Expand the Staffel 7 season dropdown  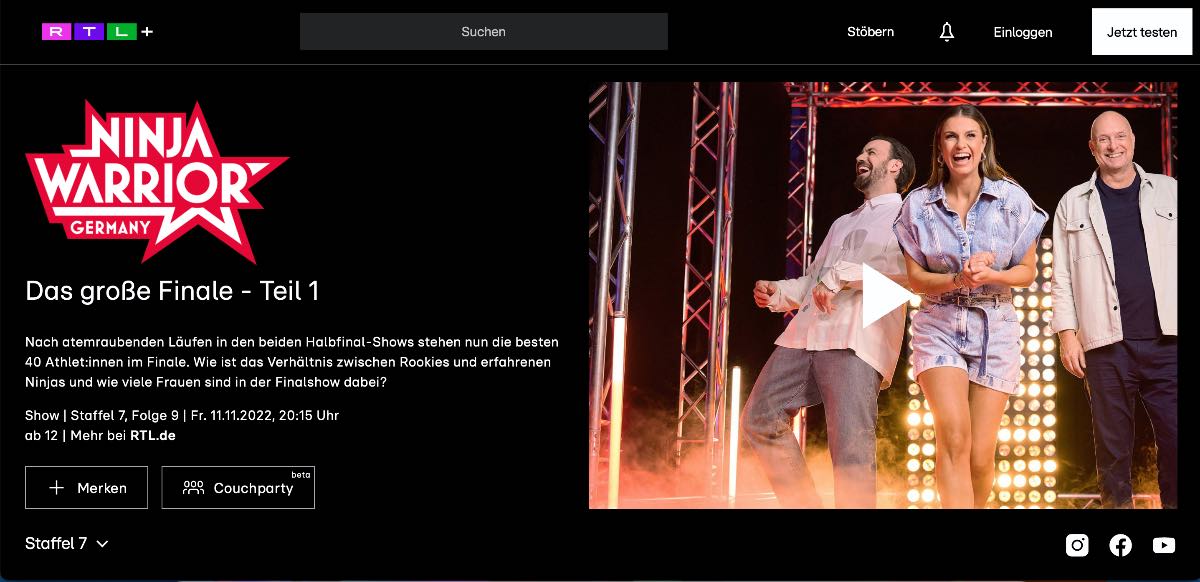(67, 544)
